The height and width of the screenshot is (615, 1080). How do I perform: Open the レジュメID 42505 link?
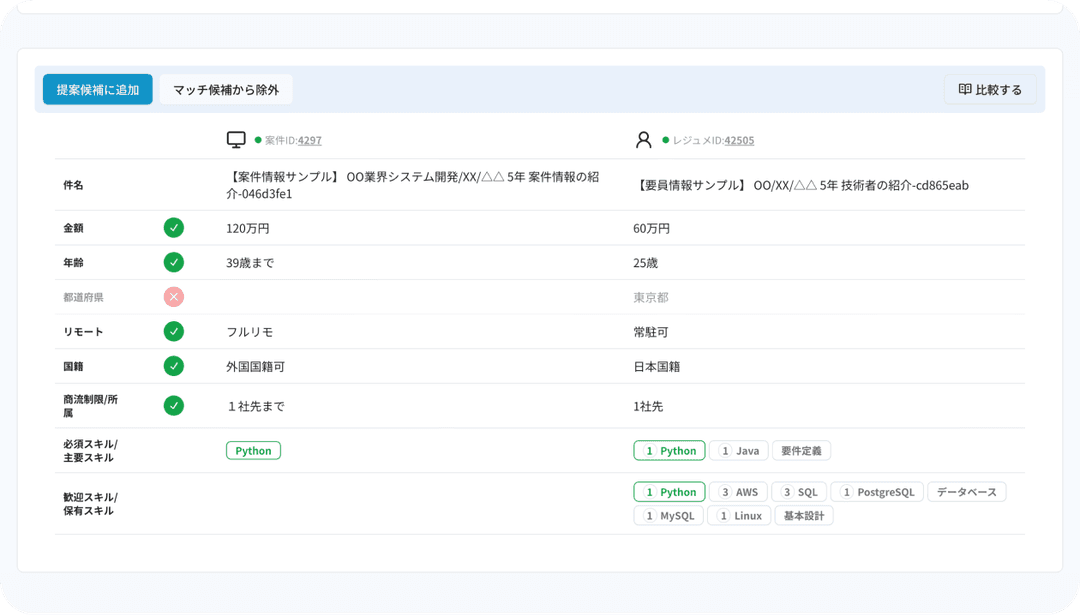[739, 141]
